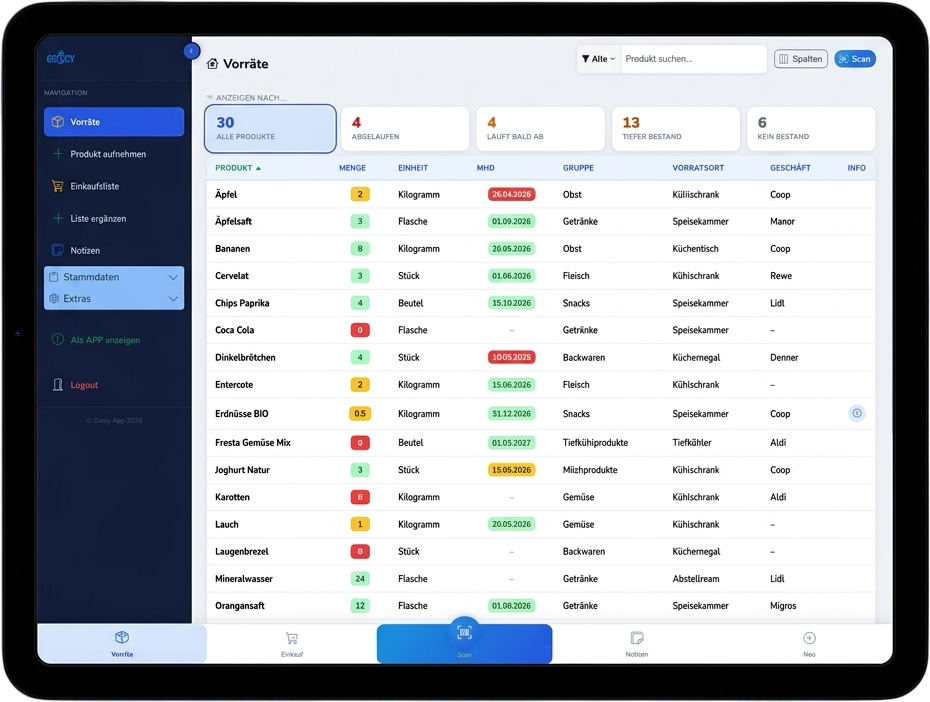This screenshot has width=930, height=702.
Task: Select the 4 Läuft bald ab card
Action: [540, 129]
